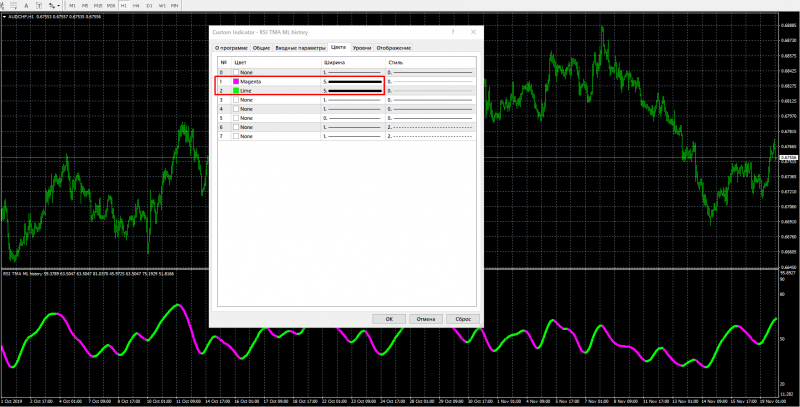The height and width of the screenshot is (407, 800).
Task: Click the Lime color swatch in row 2
Action: (x=236, y=91)
